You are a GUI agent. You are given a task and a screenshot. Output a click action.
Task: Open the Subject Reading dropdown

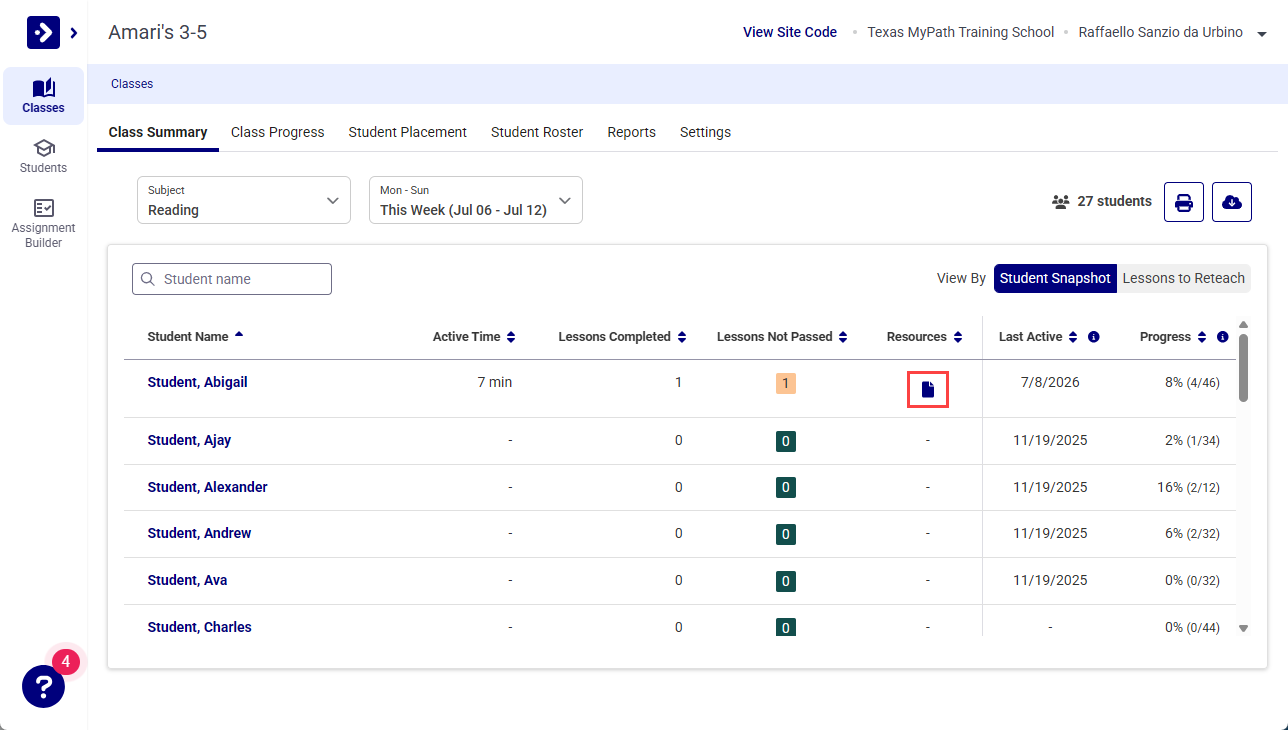(244, 200)
